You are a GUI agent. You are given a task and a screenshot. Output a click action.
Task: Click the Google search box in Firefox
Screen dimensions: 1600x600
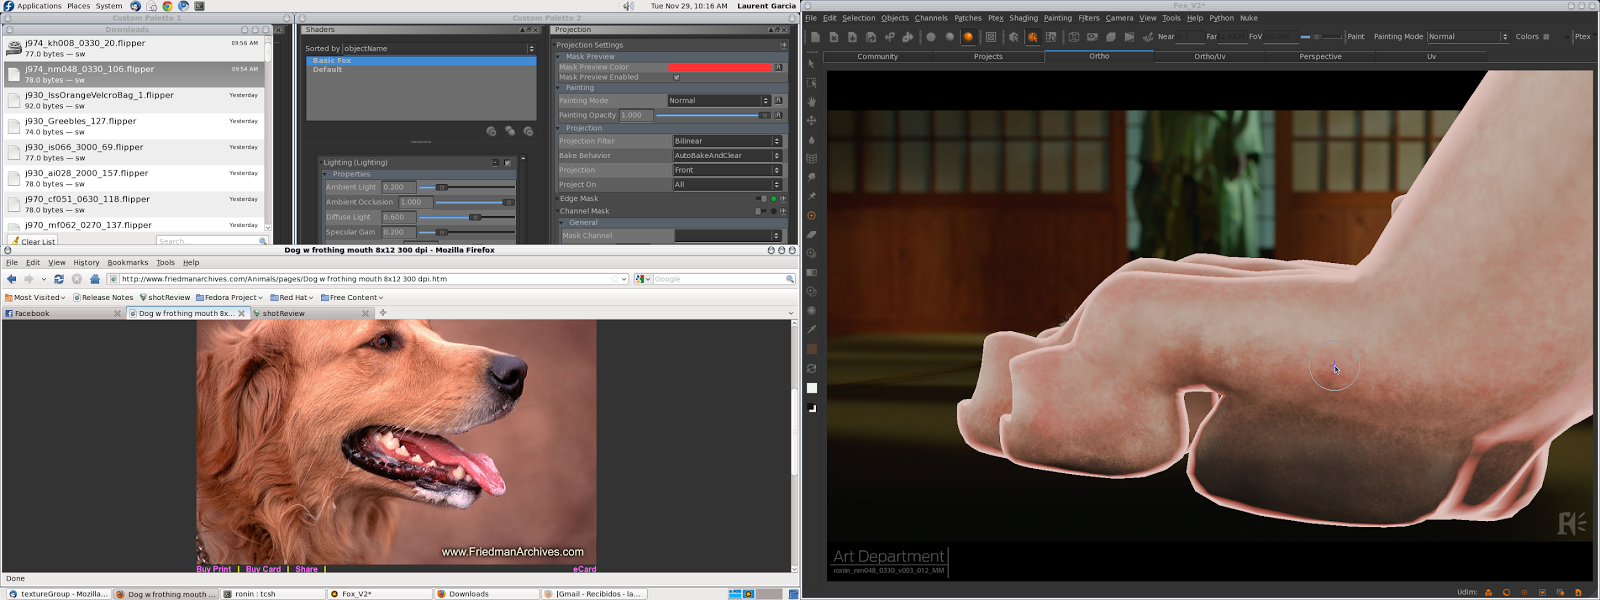coord(718,279)
